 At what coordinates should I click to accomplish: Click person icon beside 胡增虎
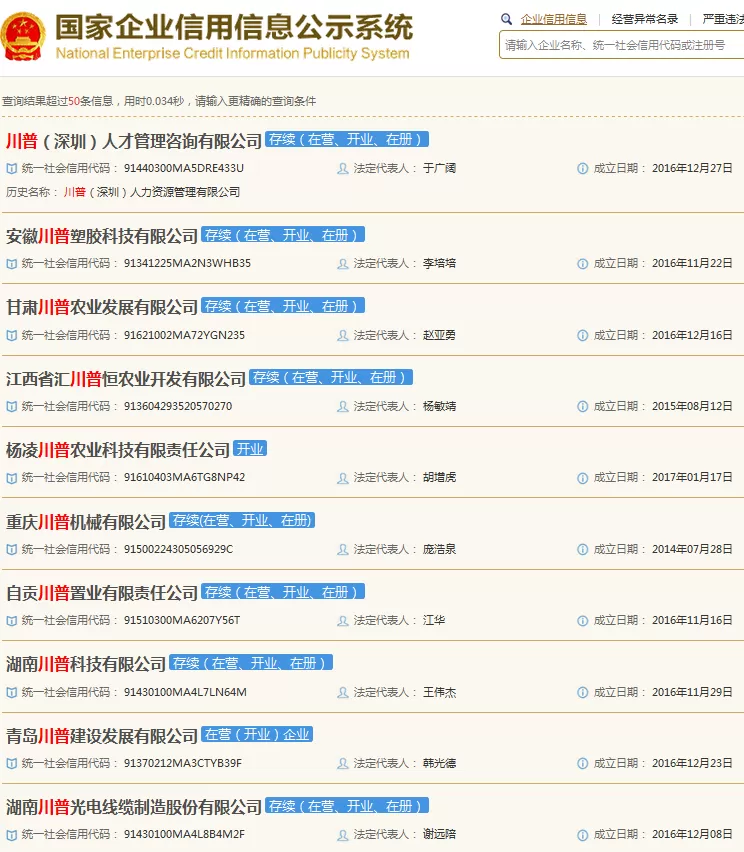pyautogui.click(x=343, y=478)
